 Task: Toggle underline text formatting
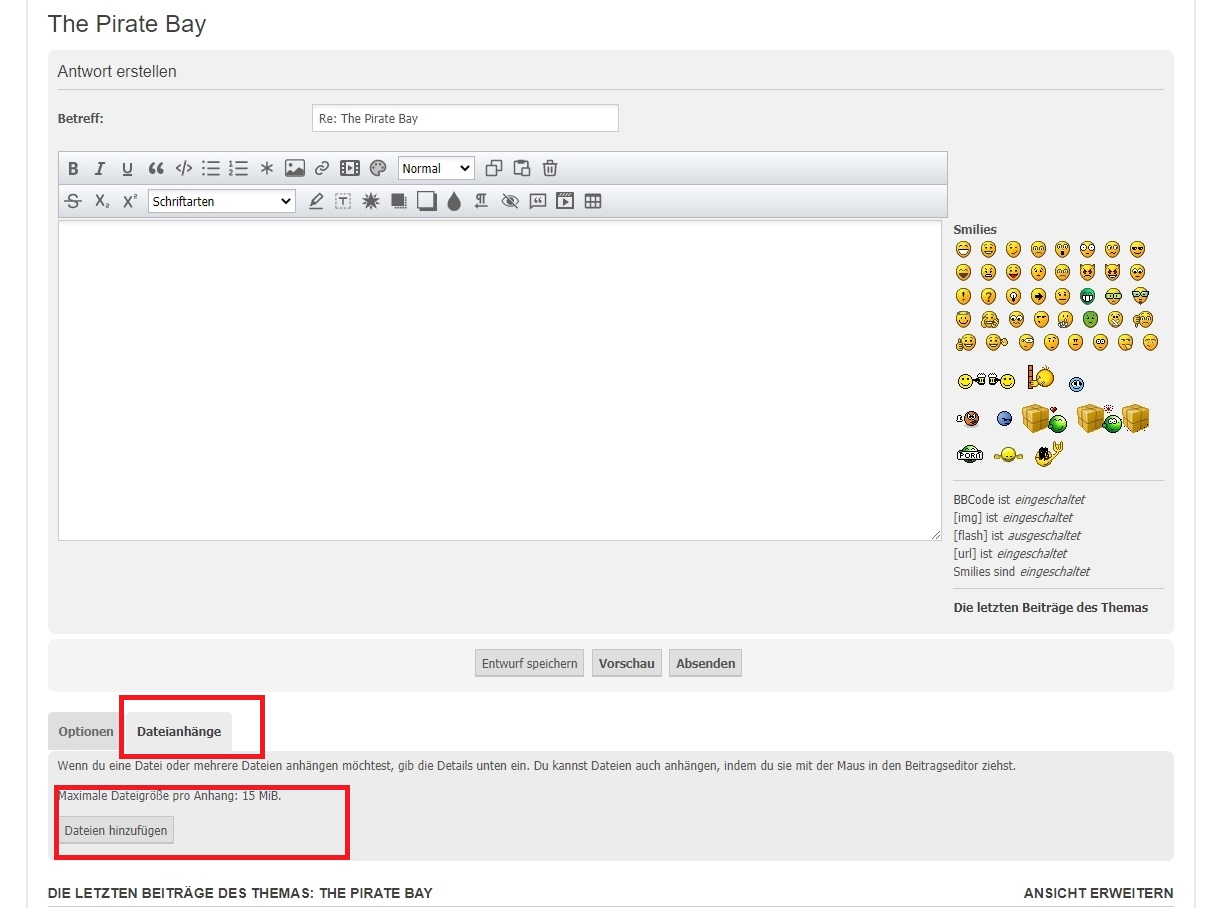(127, 169)
